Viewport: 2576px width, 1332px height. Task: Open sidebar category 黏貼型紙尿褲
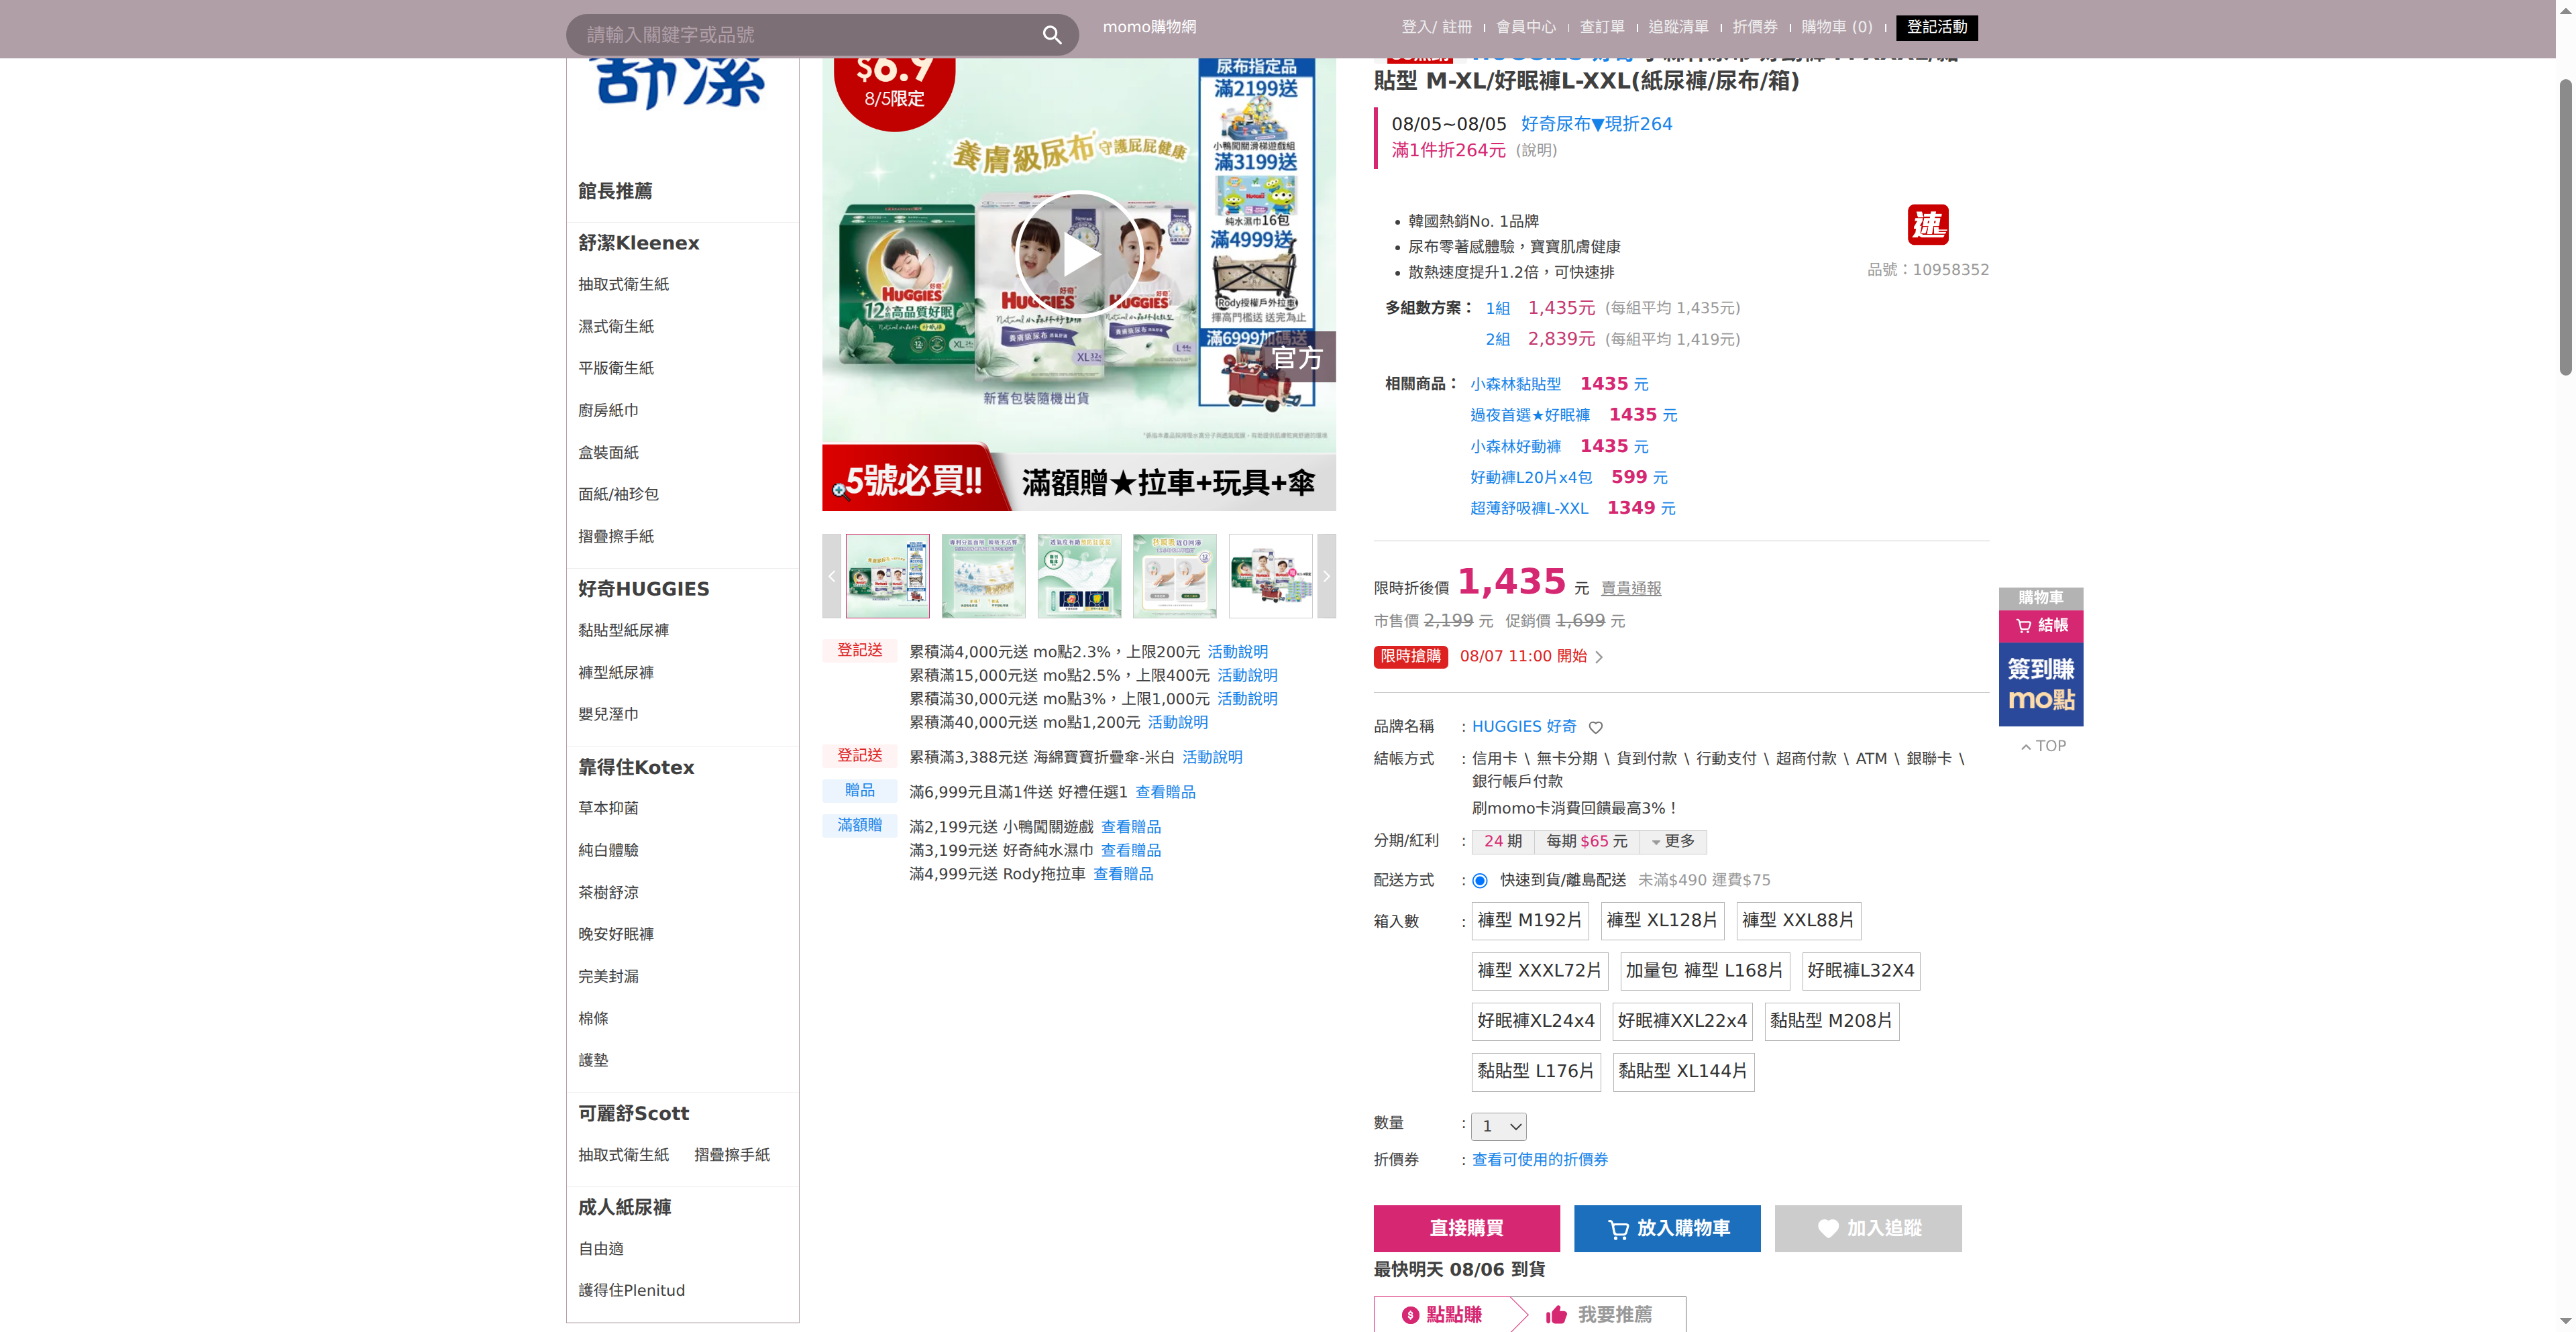click(x=624, y=631)
